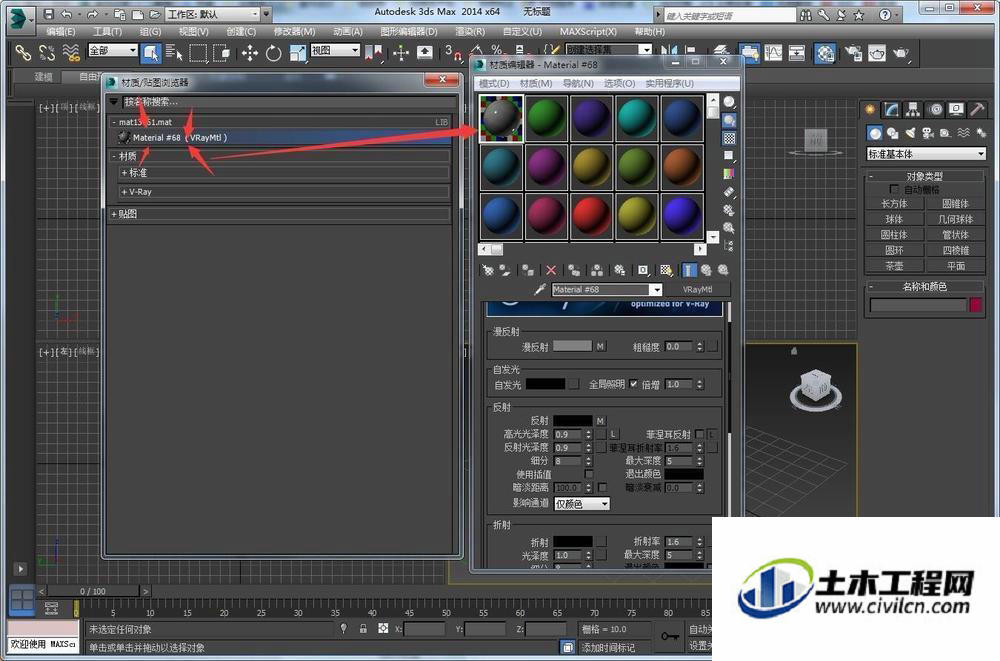The height and width of the screenshot is (661, 1000).
Task: Toggle the selection lock icon in status bar
Action: 363,628
